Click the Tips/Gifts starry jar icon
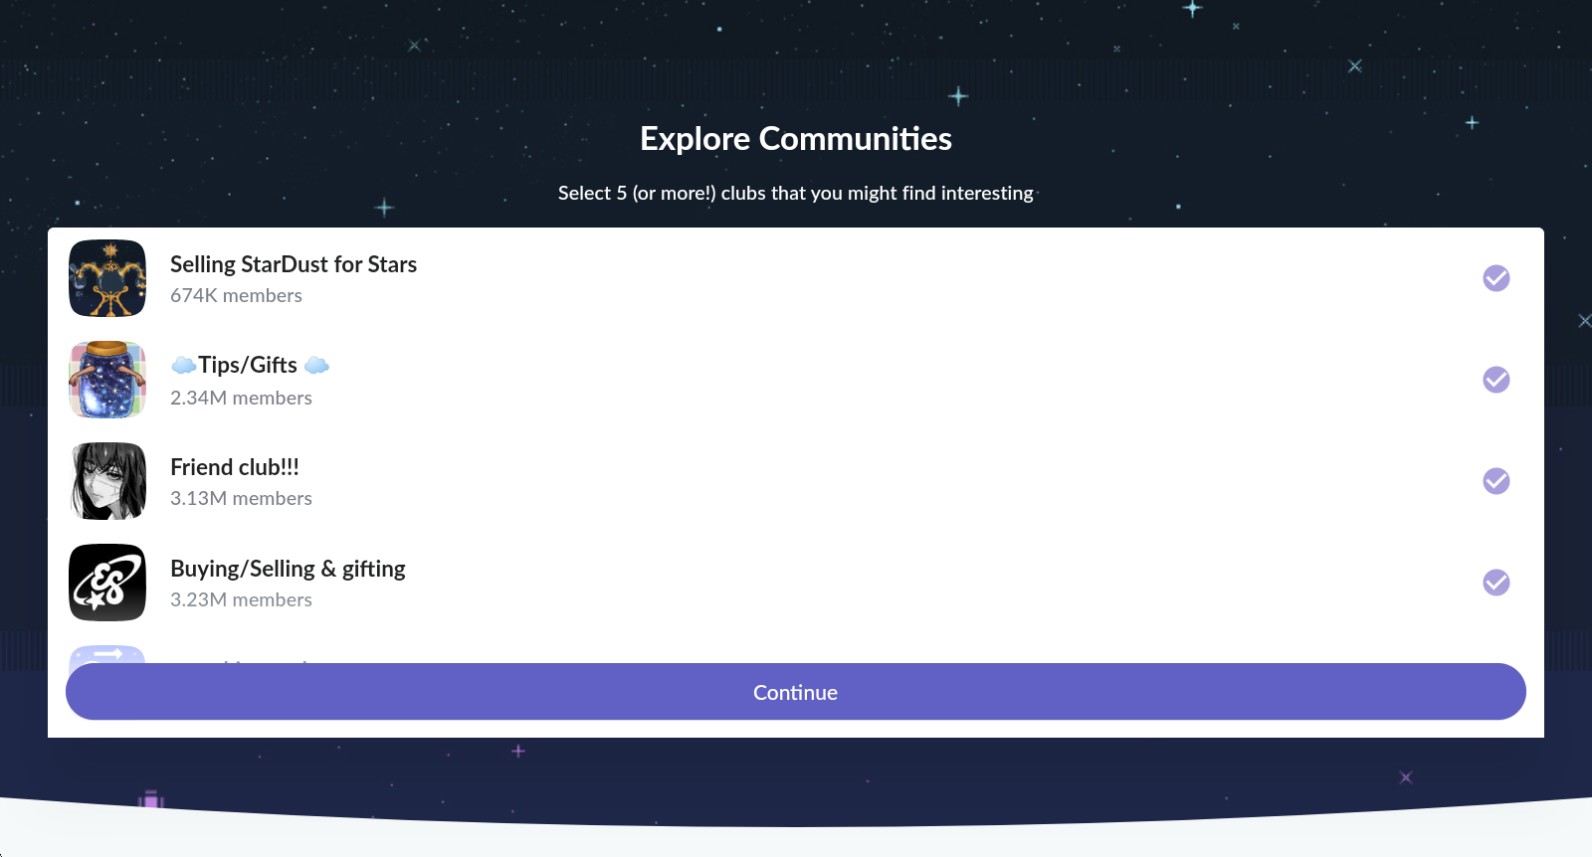 (x=107, y=380)
